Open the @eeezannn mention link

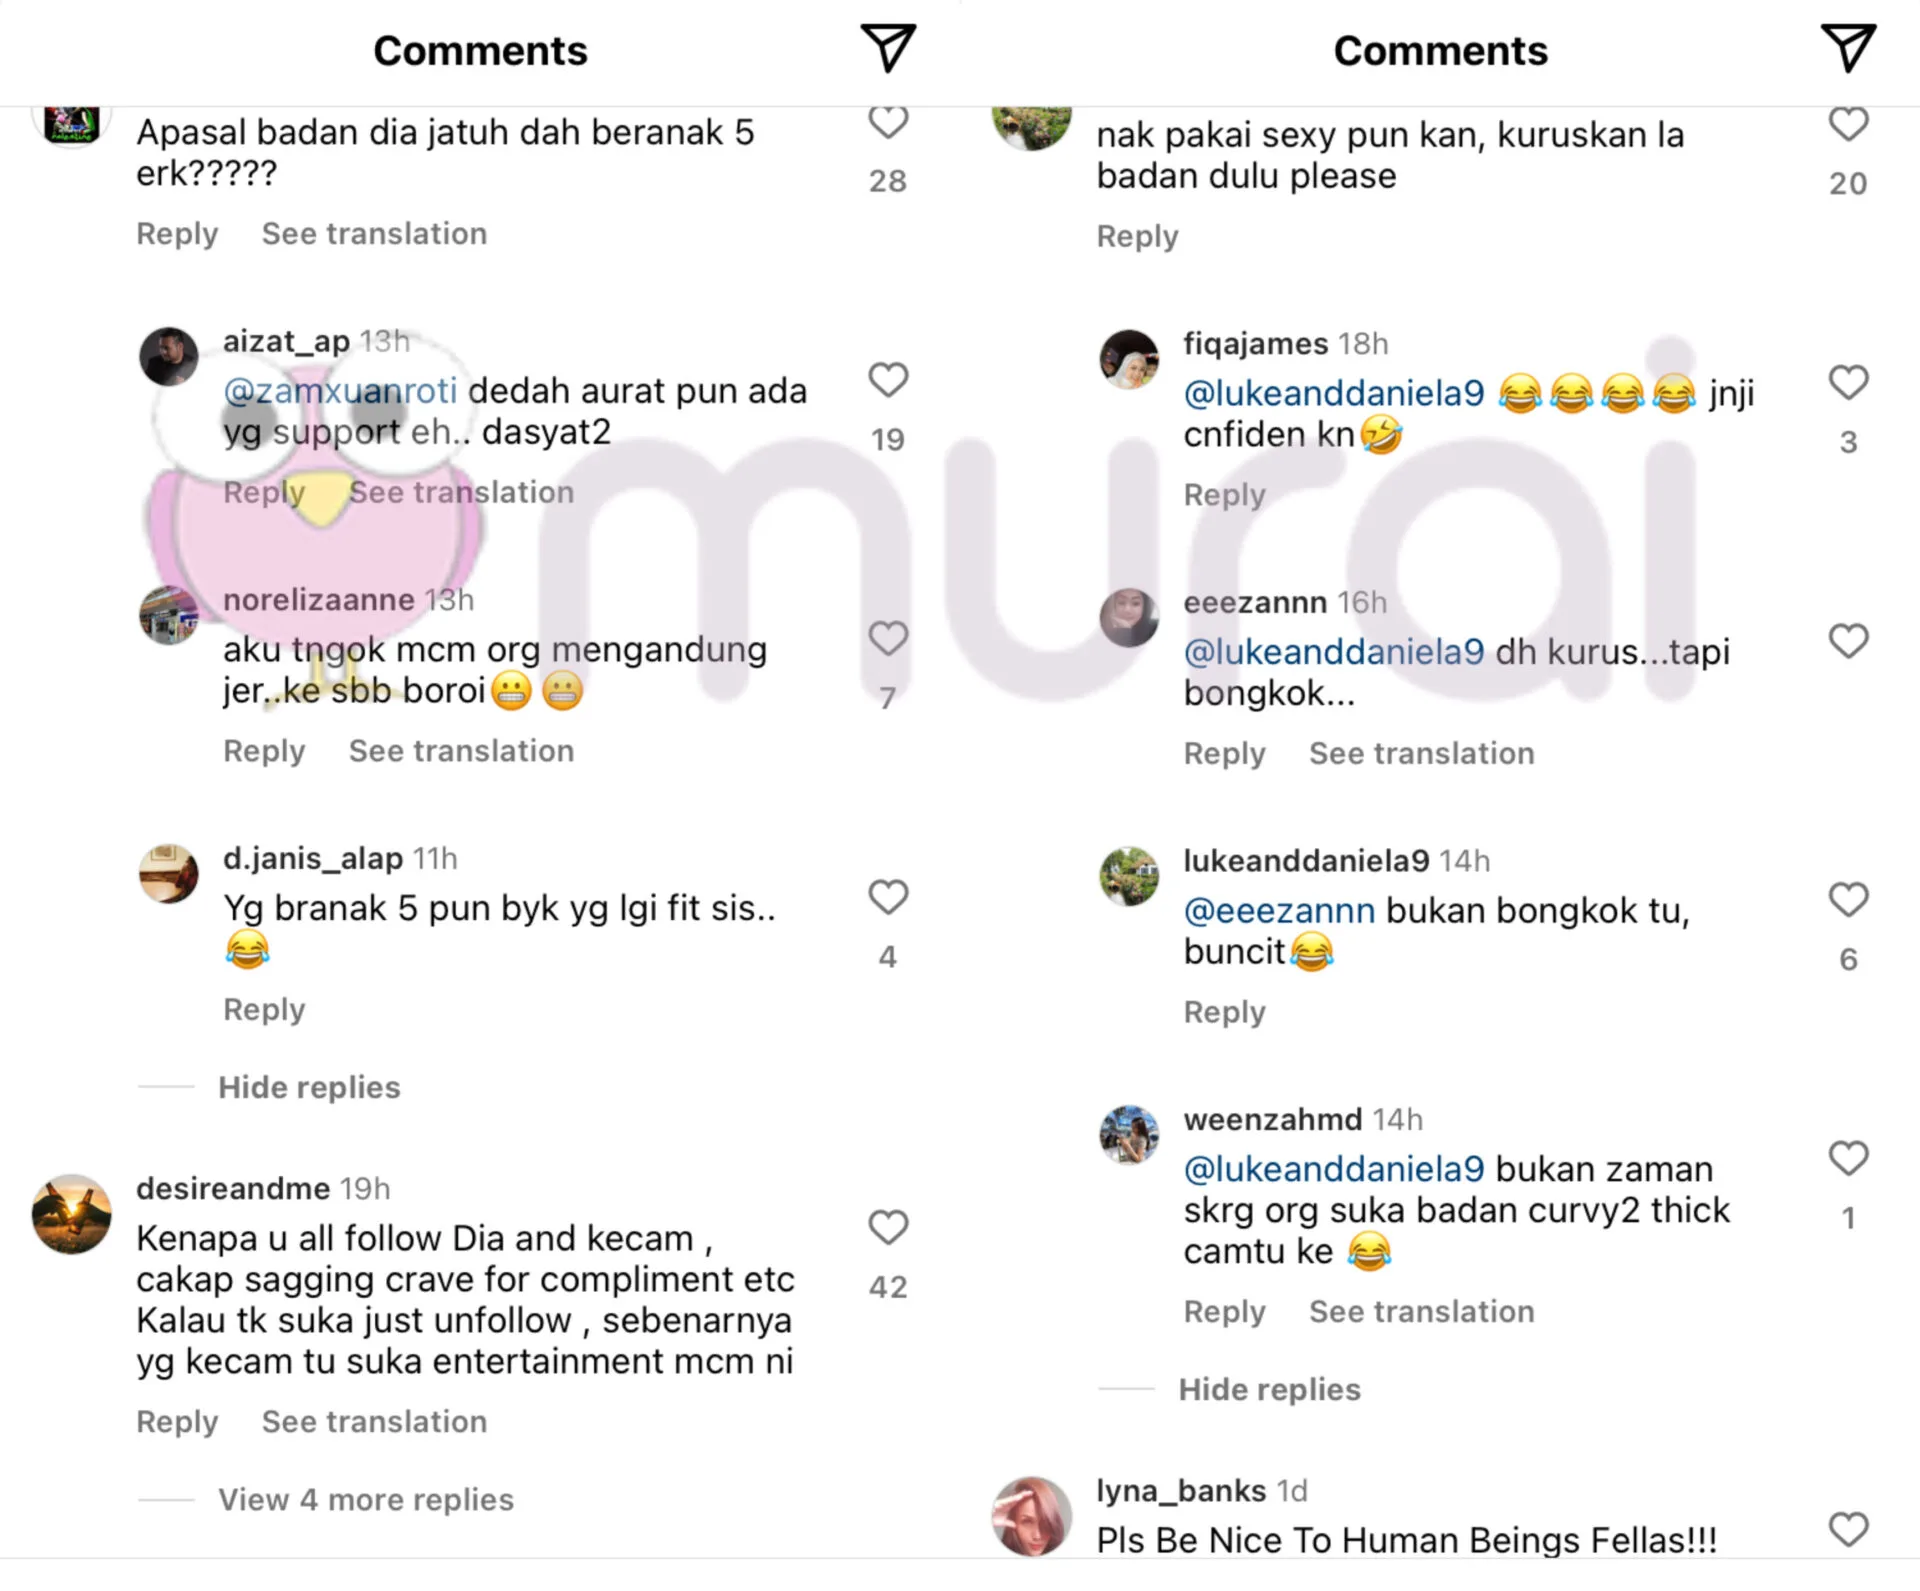[1279, 911]
